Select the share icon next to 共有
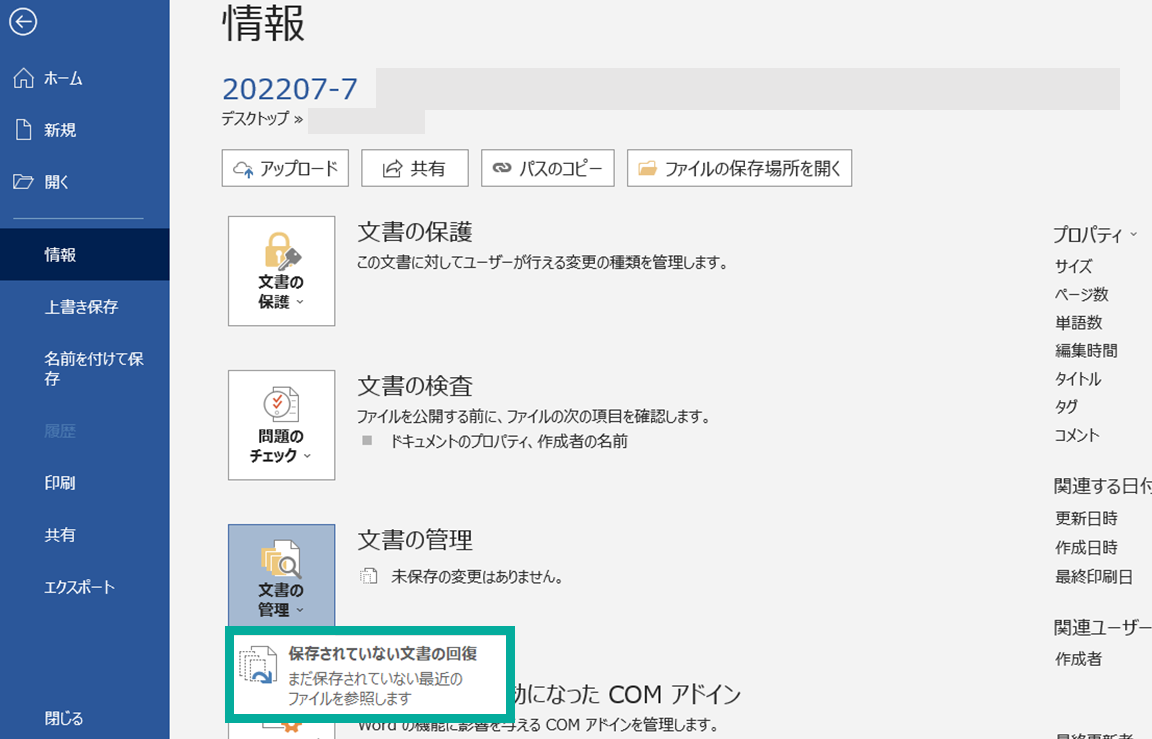This screenshot has width=1152, height=739. click(x=394, y=168)
